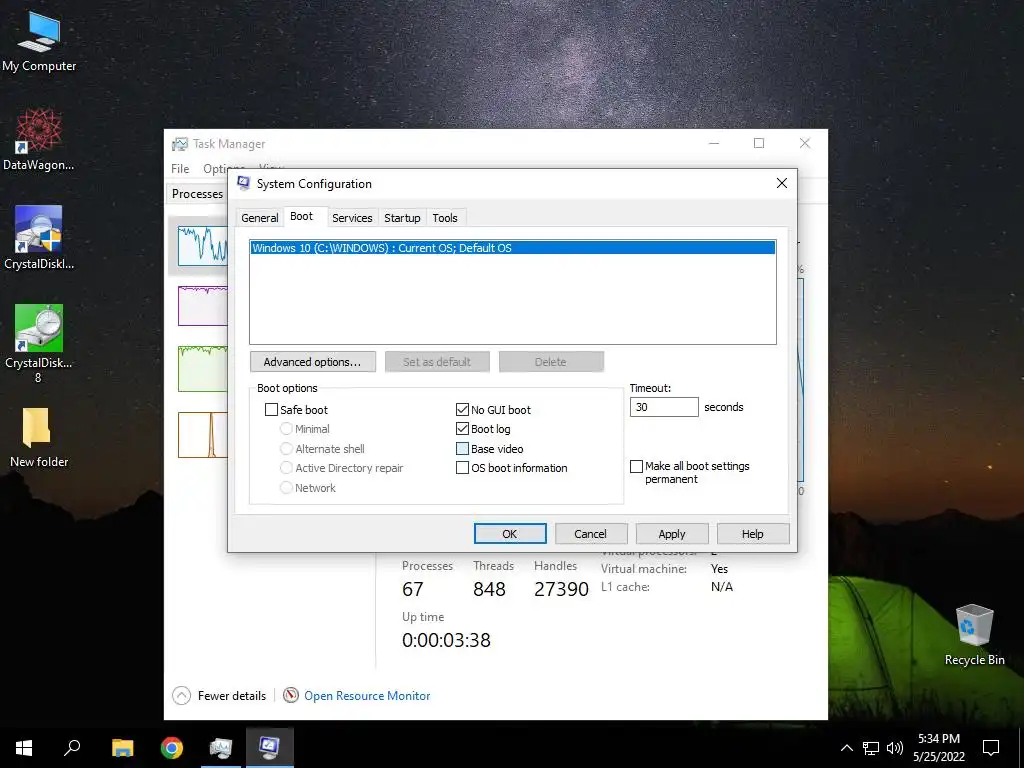Show hidden system tray icons
The height and width of the screenshot is (768, 1024).
pos(846,748)
